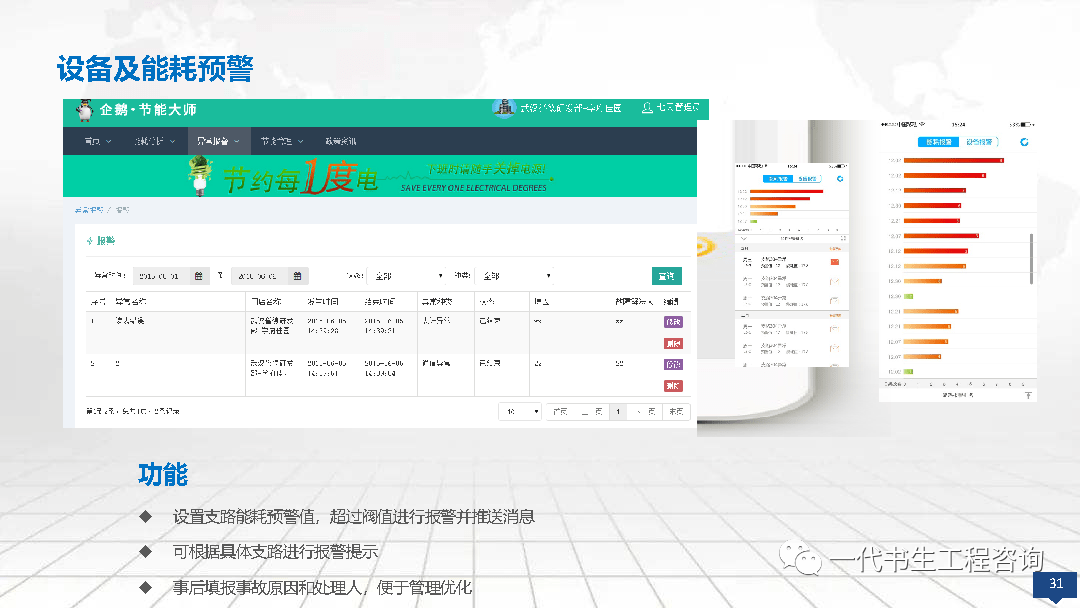Image resolution: width=1080 pixels, height=608 pixels.
Task: Select the white inactive tab in small phone screen
Action: click(x=808, y=178)
